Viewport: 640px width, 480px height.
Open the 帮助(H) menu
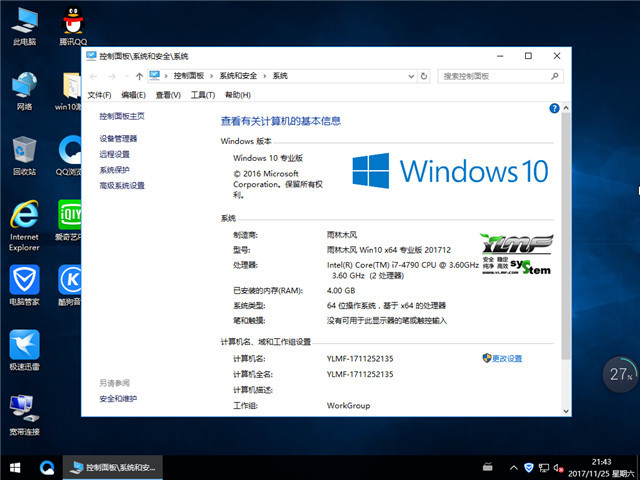point(238,95)
